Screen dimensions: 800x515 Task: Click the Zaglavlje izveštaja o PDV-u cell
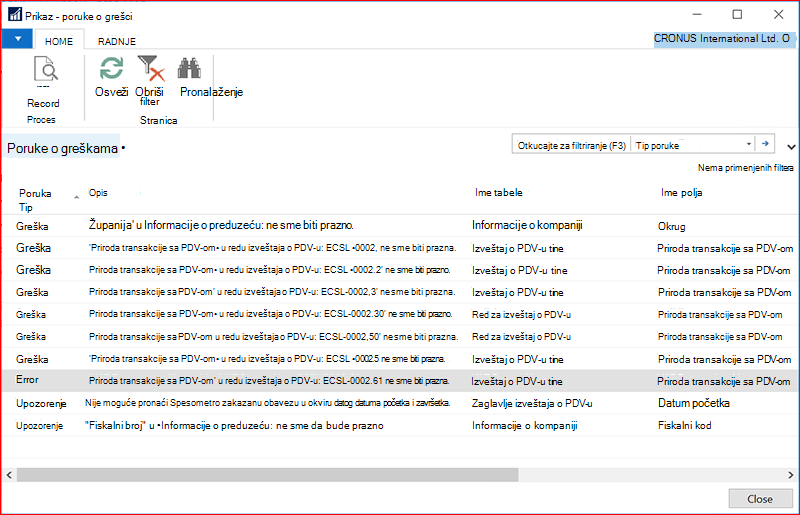(x=532, y=403)
